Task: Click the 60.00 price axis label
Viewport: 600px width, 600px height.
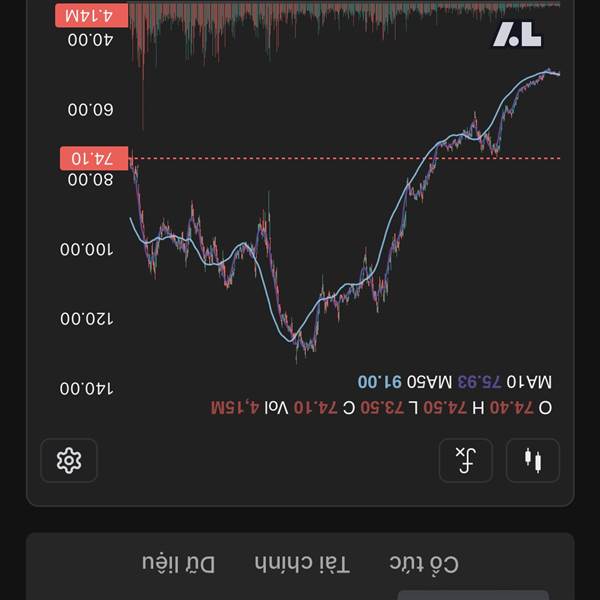Action: (90, 109)
